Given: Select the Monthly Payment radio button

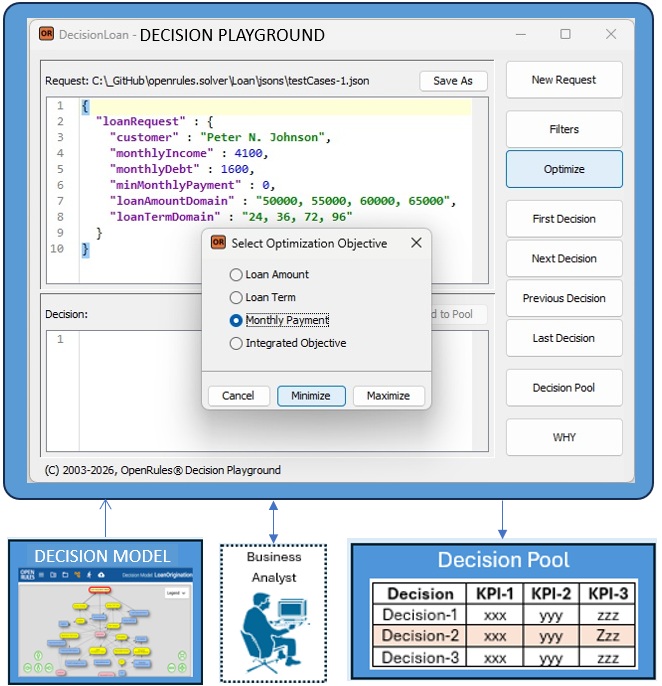Looking at the screenshot, I should [236, 320].
